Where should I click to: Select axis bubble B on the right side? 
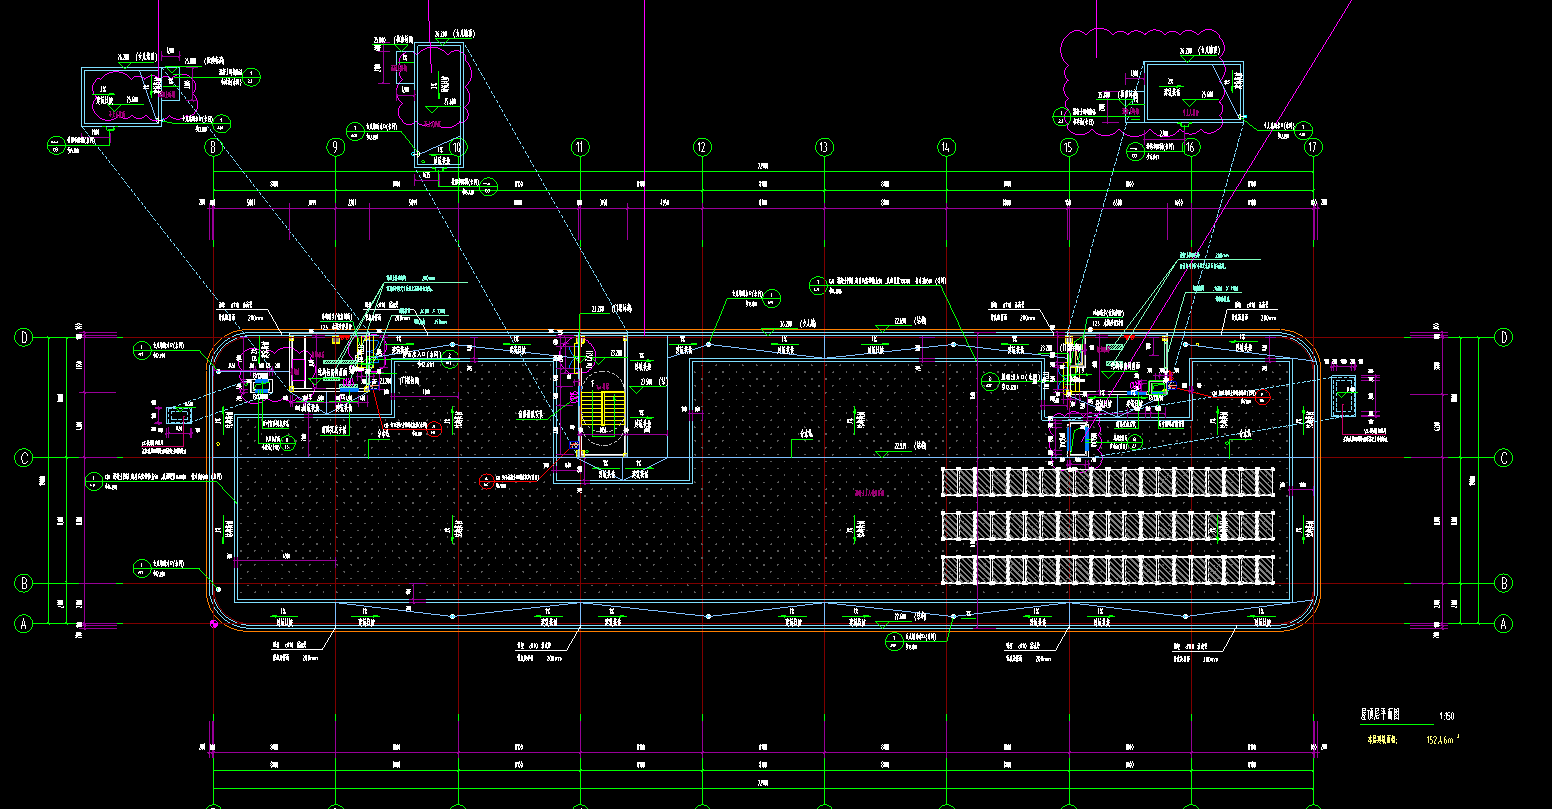(x=1502, y=583)
